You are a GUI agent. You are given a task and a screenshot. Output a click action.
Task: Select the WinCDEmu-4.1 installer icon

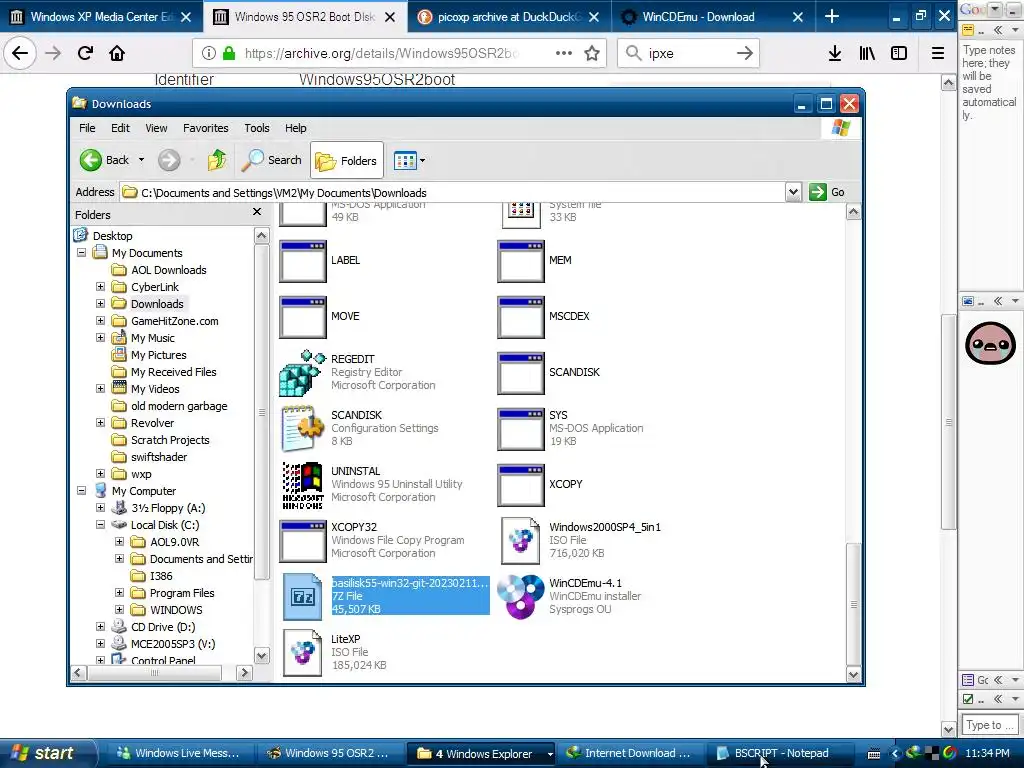520,596
